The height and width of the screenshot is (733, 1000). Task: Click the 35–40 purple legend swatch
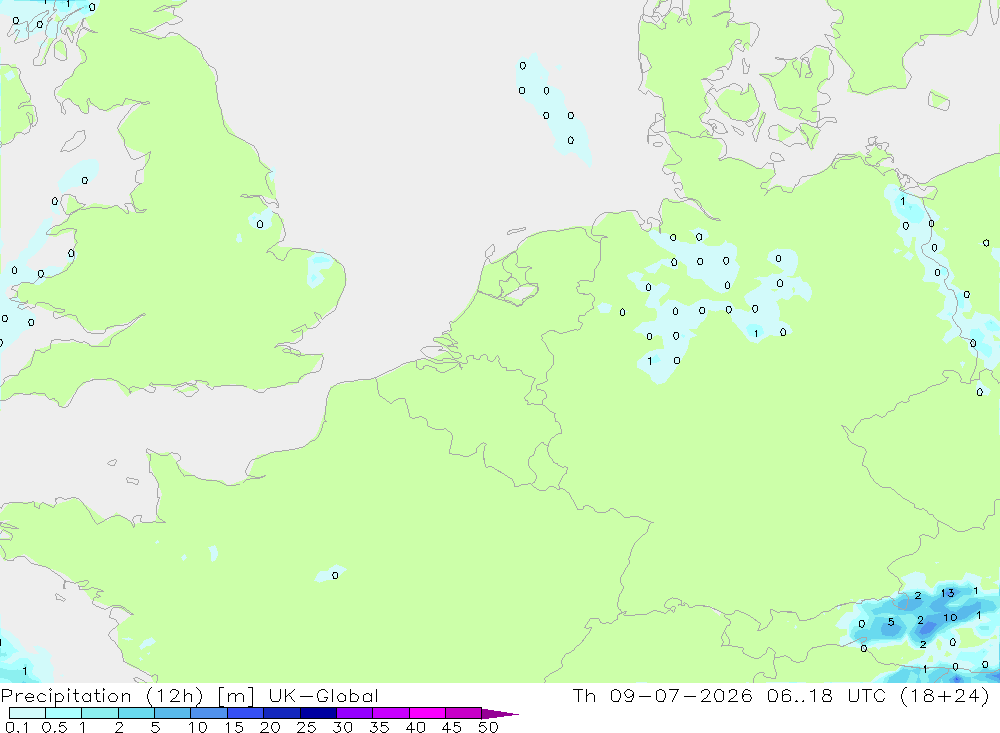click(x=390, y=713)
